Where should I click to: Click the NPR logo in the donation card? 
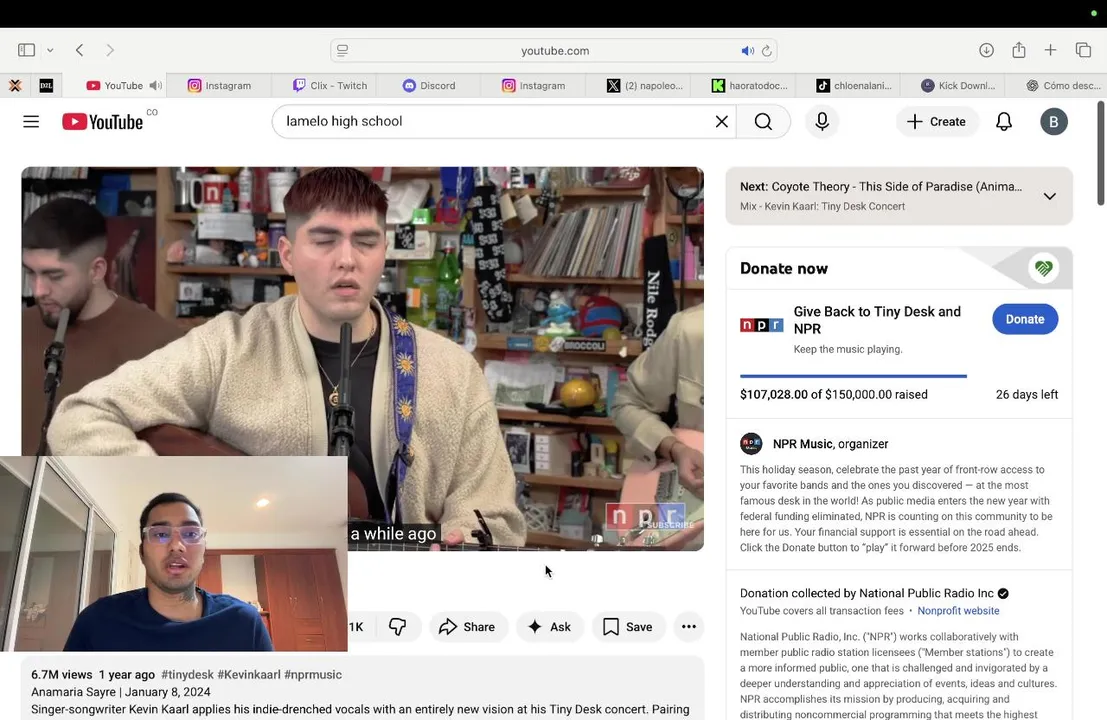761,325
